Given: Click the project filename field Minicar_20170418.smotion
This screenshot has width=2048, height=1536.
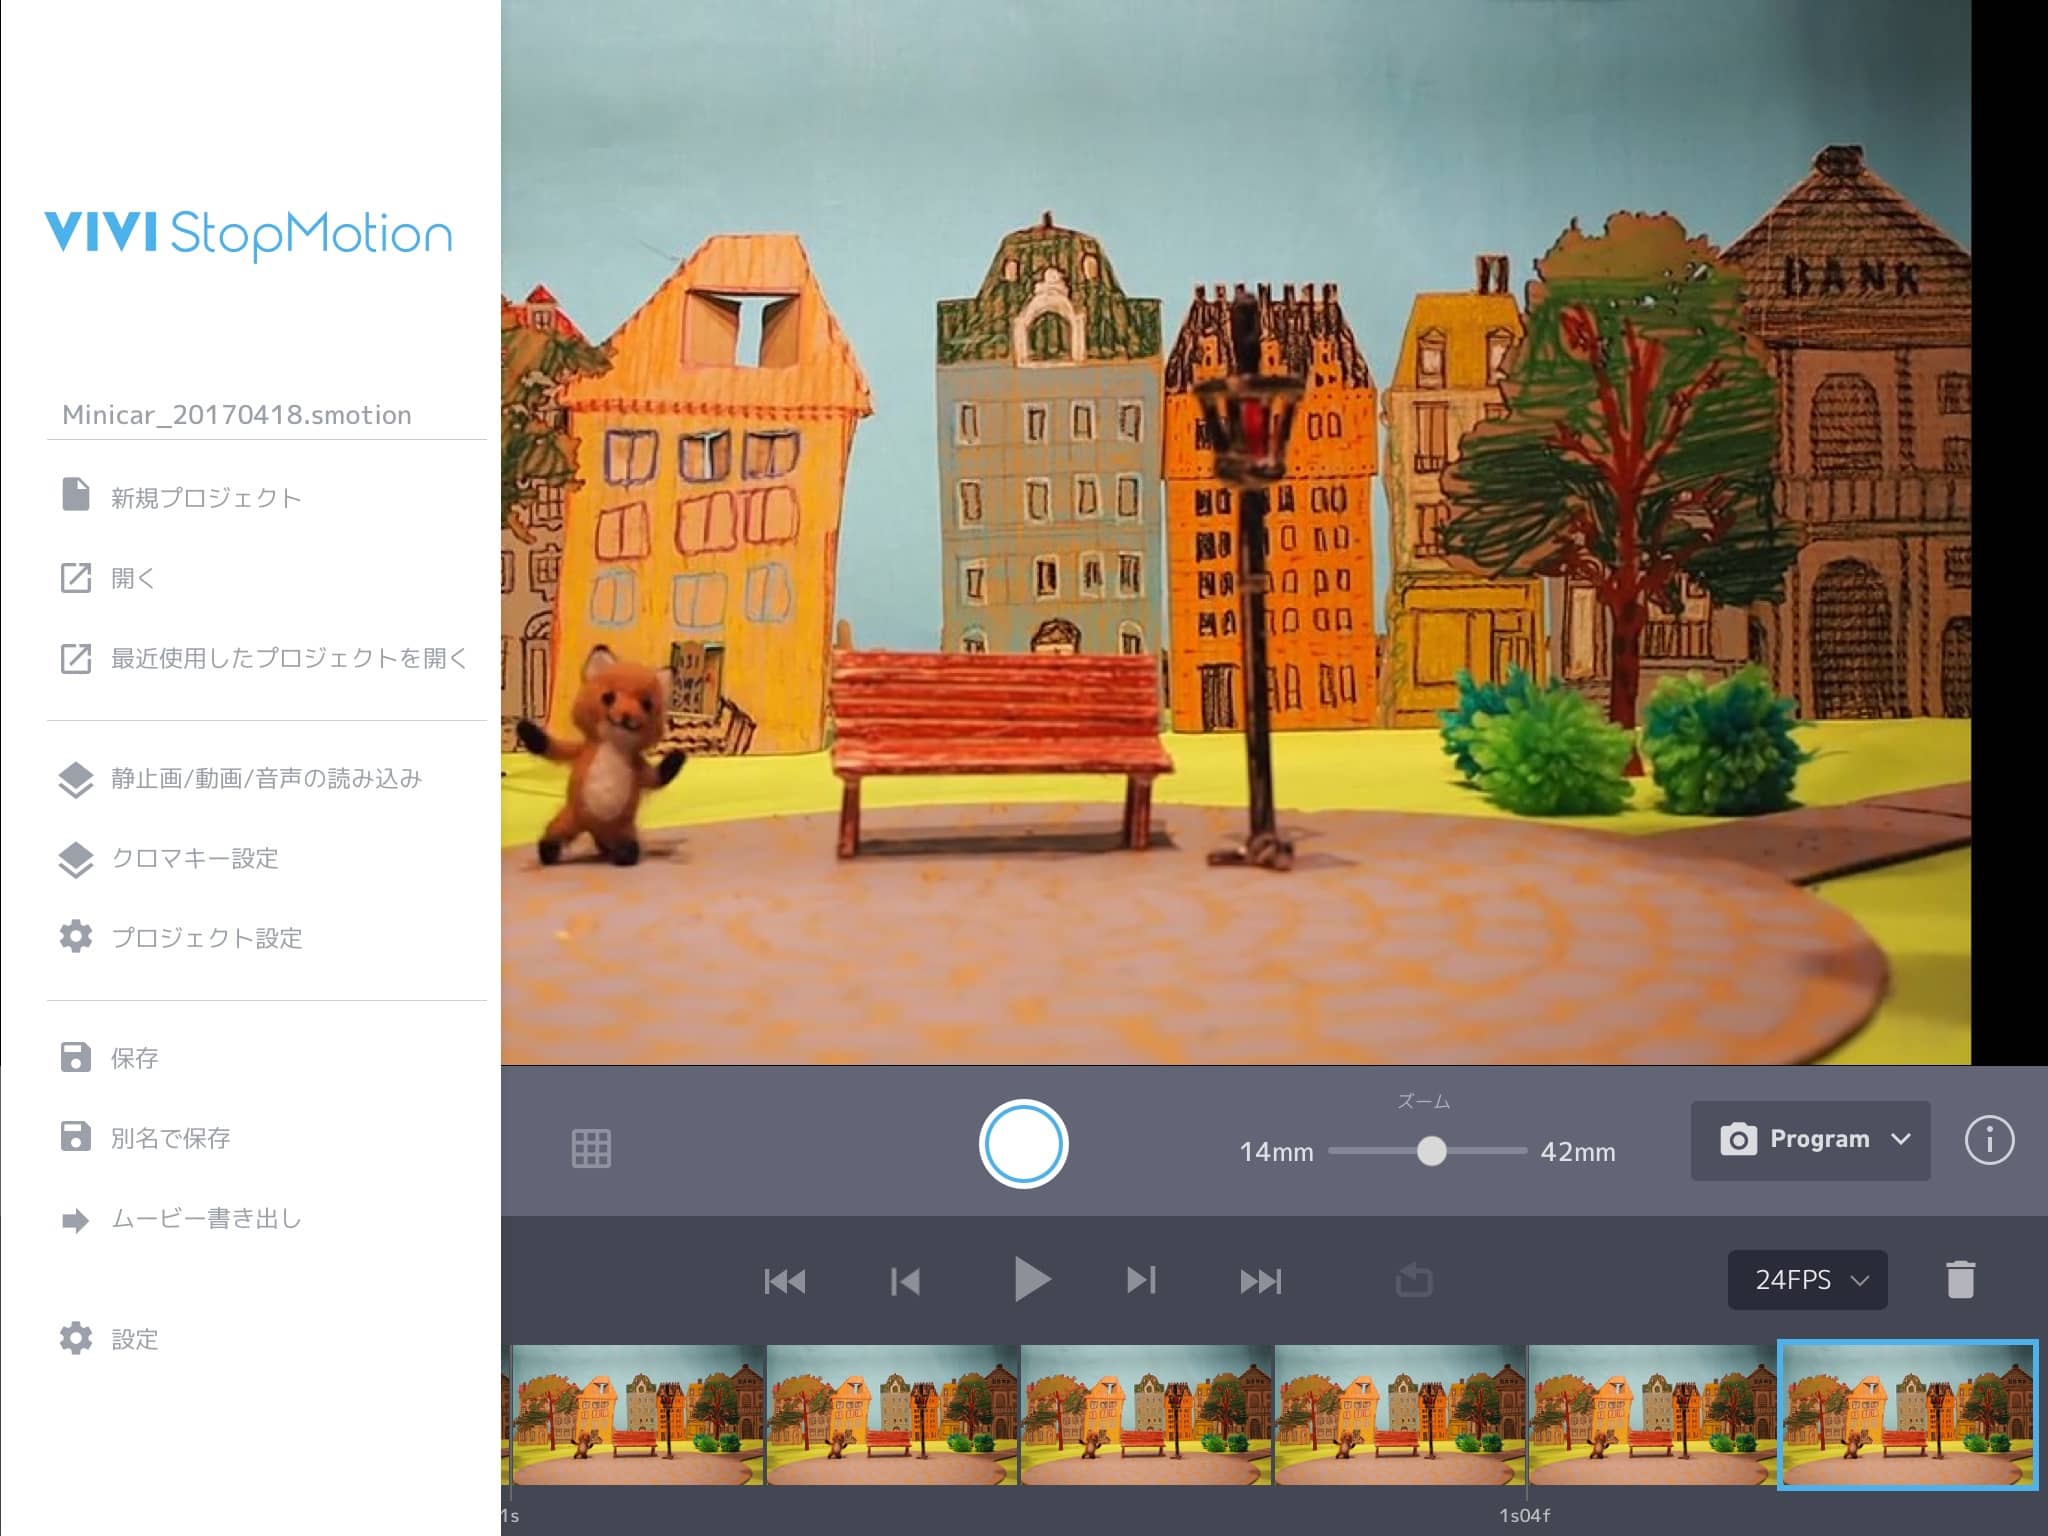Looking at the screenshot, I should coord(237,415).
